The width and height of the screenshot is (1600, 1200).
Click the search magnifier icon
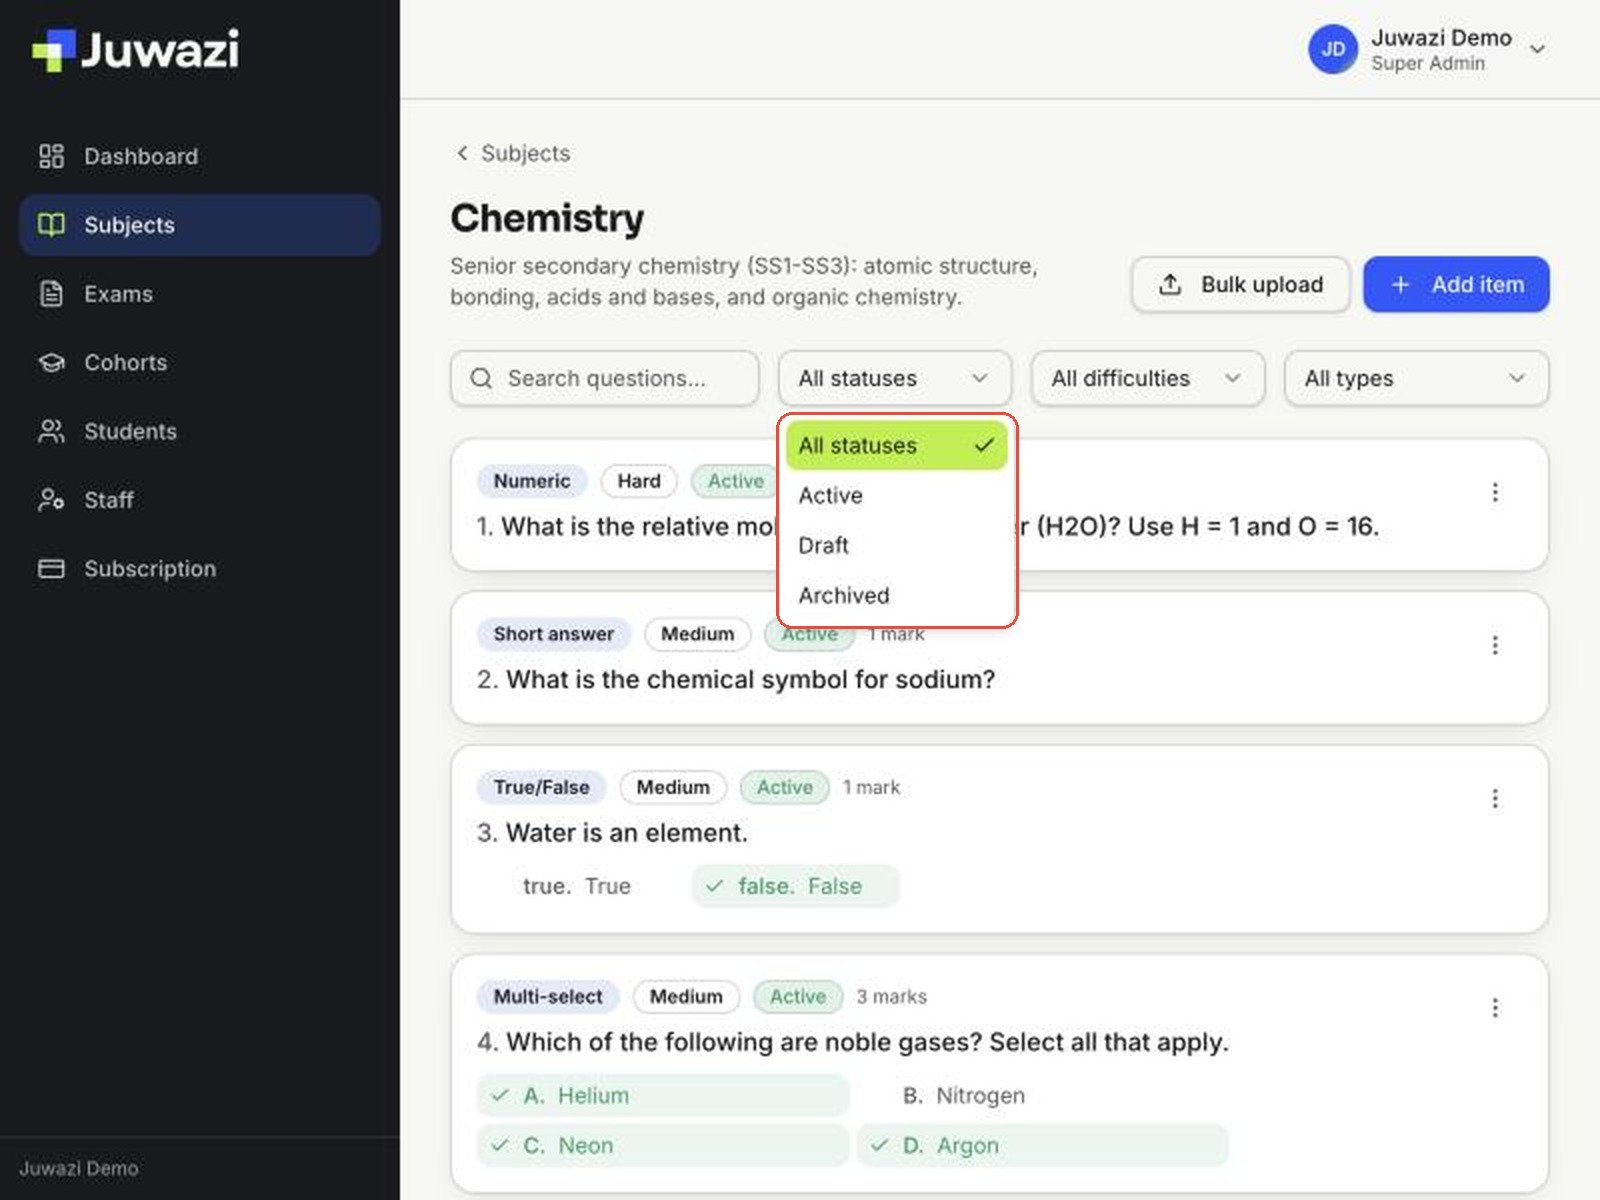coord(481,378)
